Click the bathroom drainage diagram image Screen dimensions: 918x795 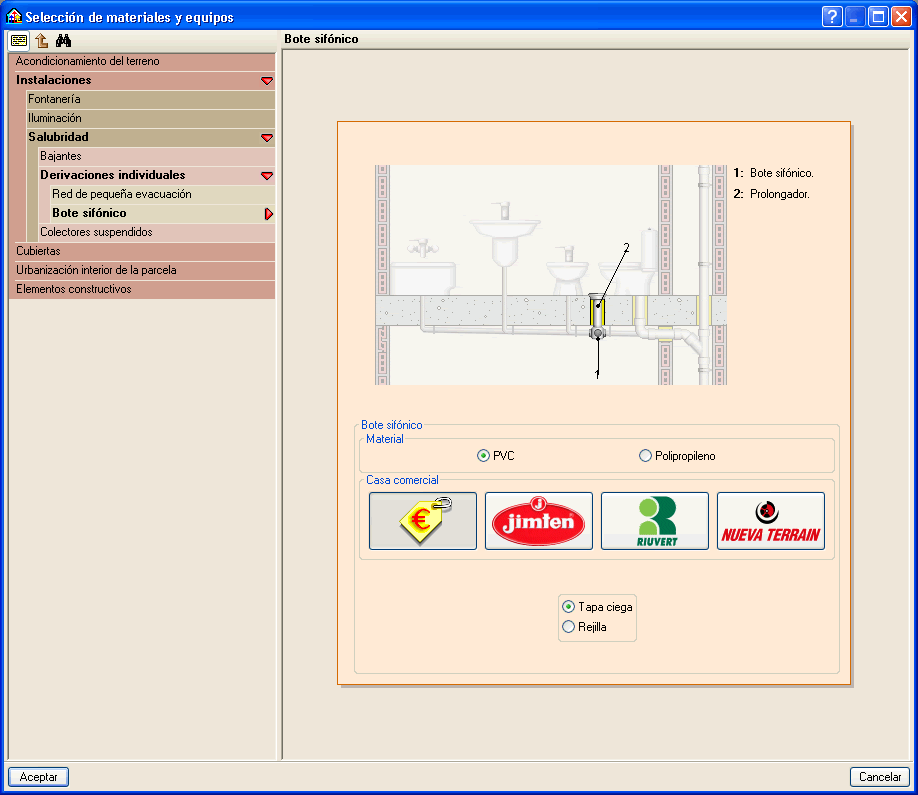point(550,275)
